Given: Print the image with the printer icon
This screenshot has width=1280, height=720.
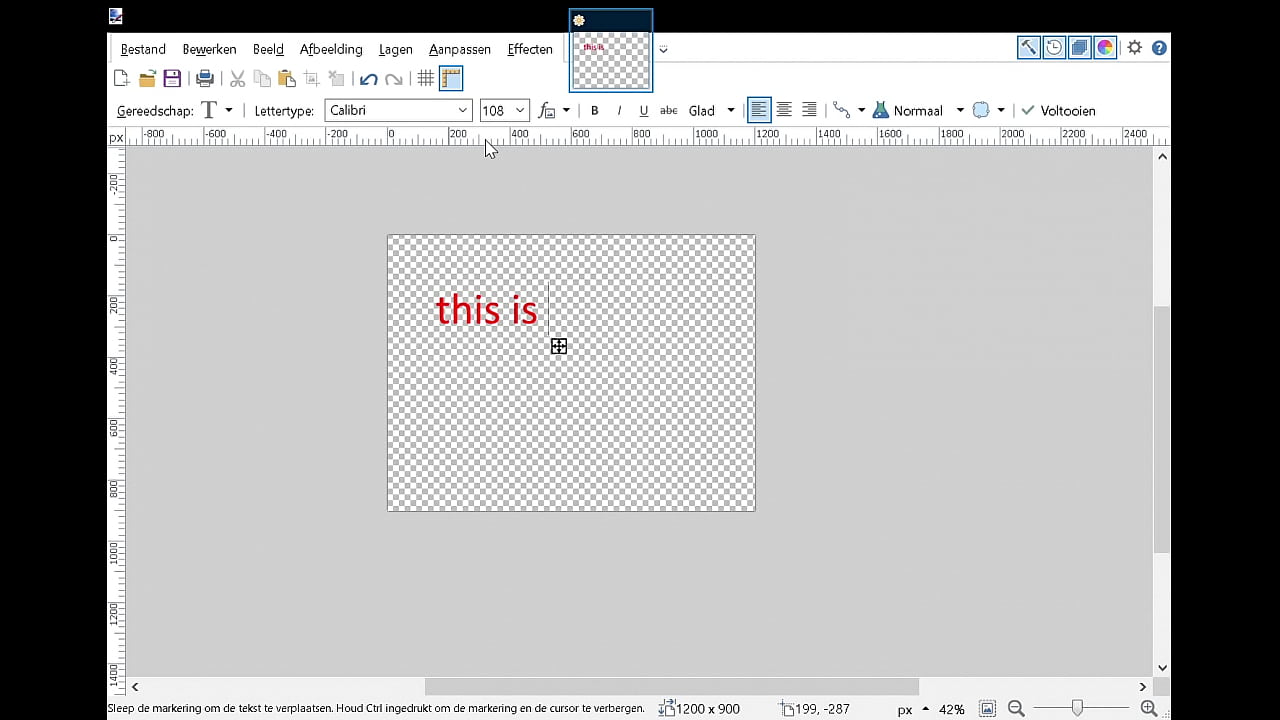Looking at the screenshot, I should coord(205,79).
